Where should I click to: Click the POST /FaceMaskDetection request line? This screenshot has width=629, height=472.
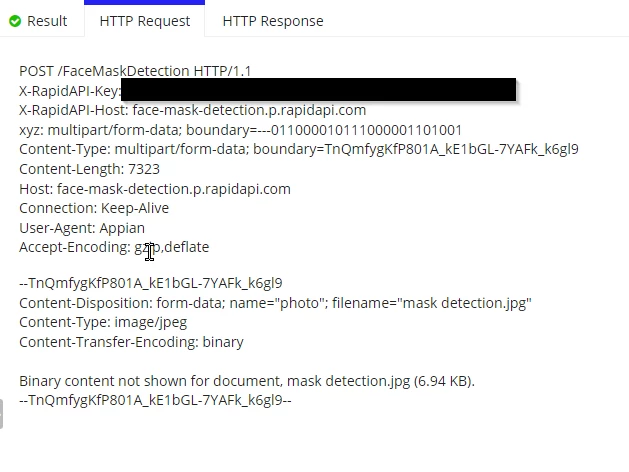[135, 71]
